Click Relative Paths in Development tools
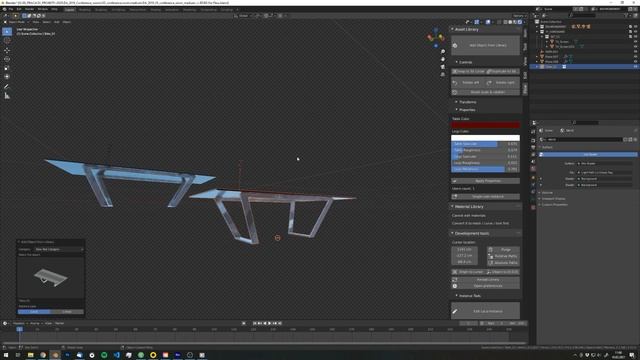Image resolution: width=640 pixels, height=360 pixels. tap(503, 256)
